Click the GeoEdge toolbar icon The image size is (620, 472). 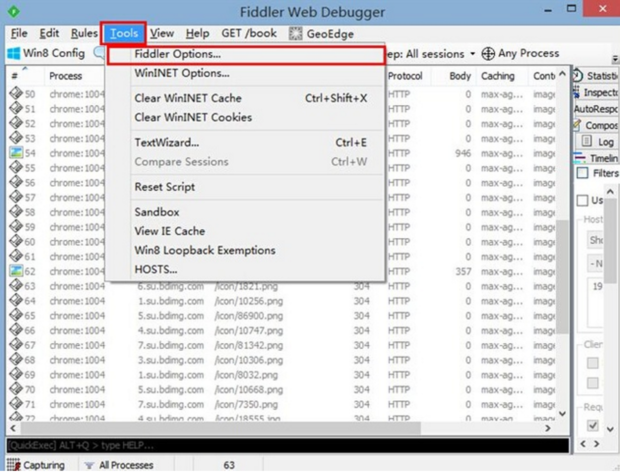(295, 32)
